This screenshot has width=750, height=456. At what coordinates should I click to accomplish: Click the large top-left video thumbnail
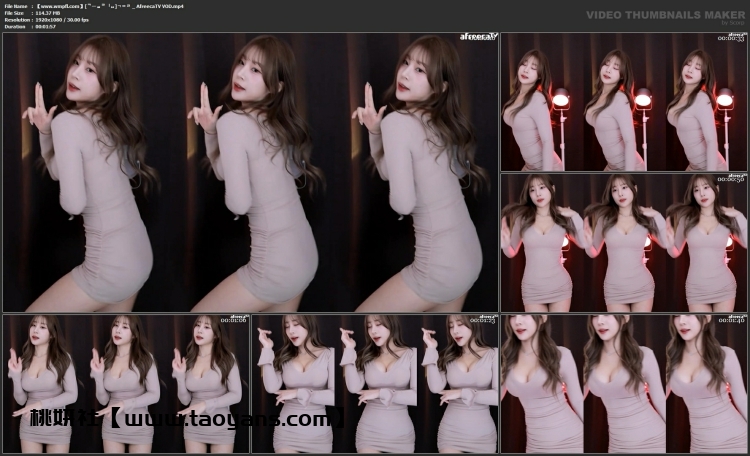coord(250,172)
